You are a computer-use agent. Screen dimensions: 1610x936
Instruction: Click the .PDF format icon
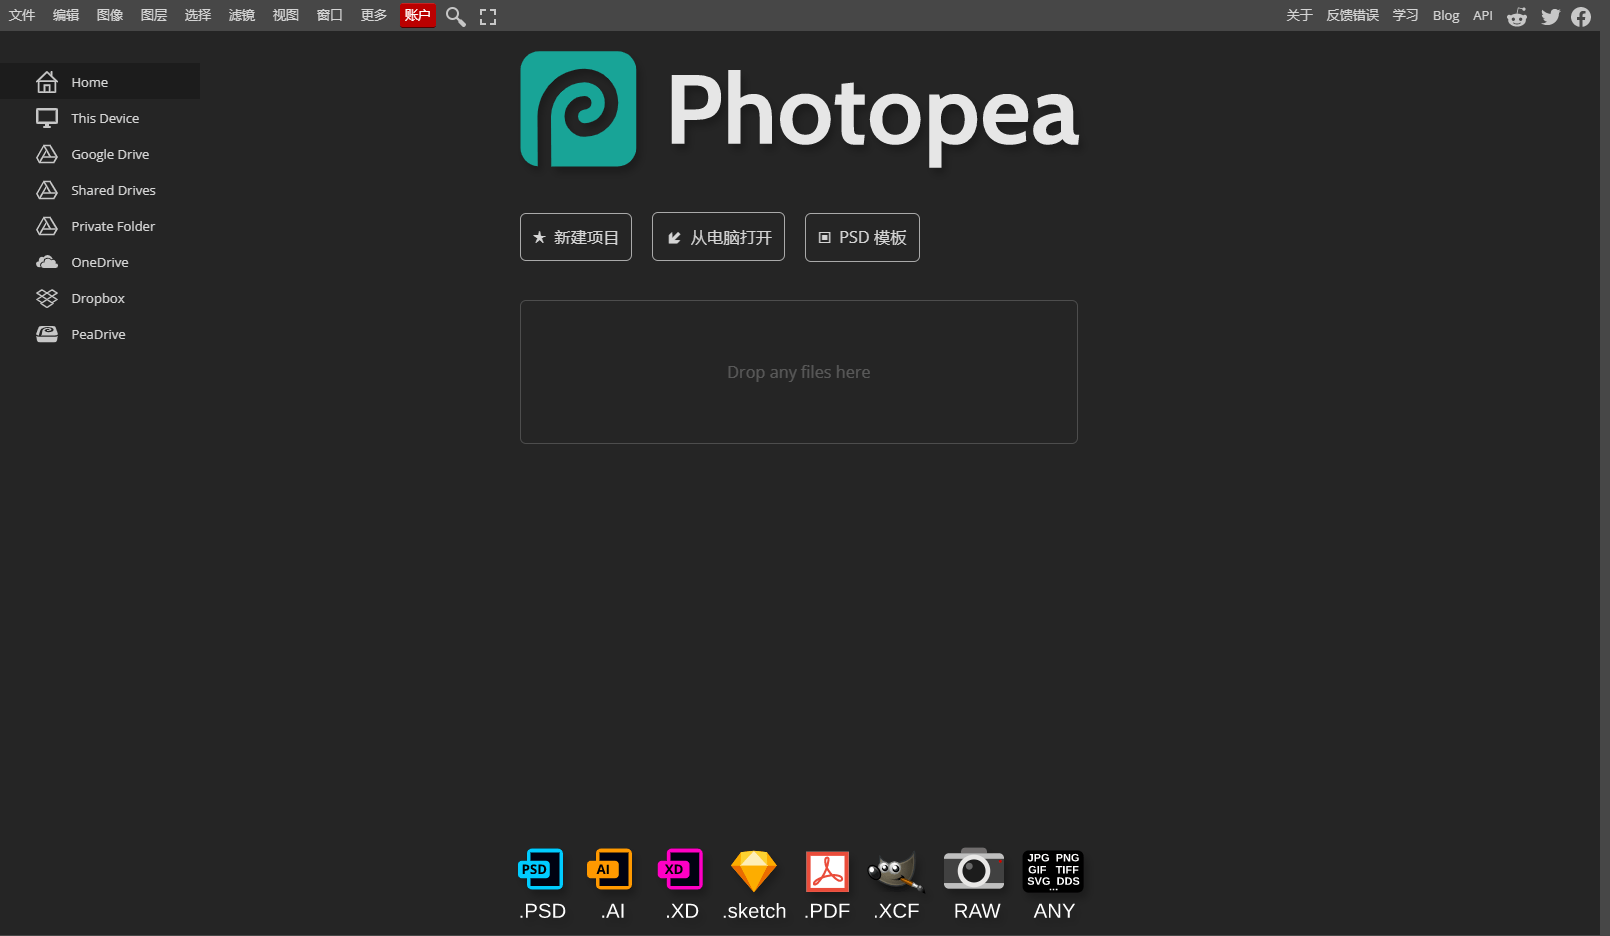tap(827, 871)
